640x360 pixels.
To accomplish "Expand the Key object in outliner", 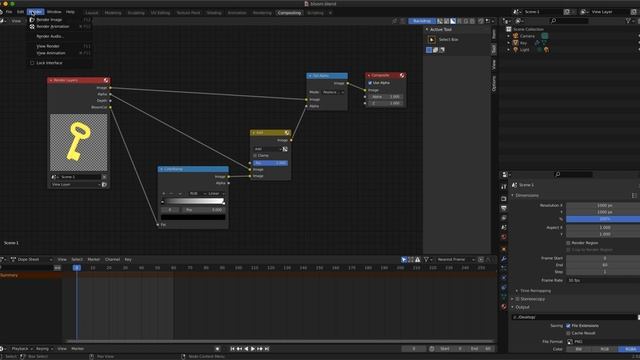I will tap(509, 43).
